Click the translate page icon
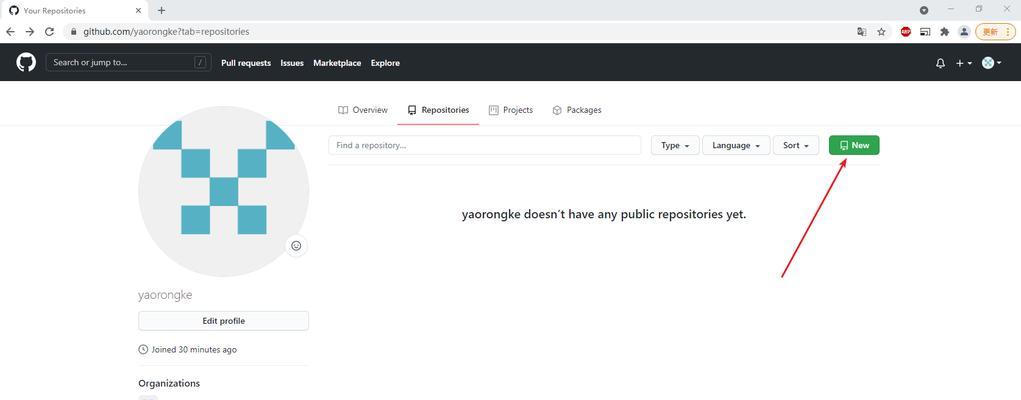 click(861, 31)
